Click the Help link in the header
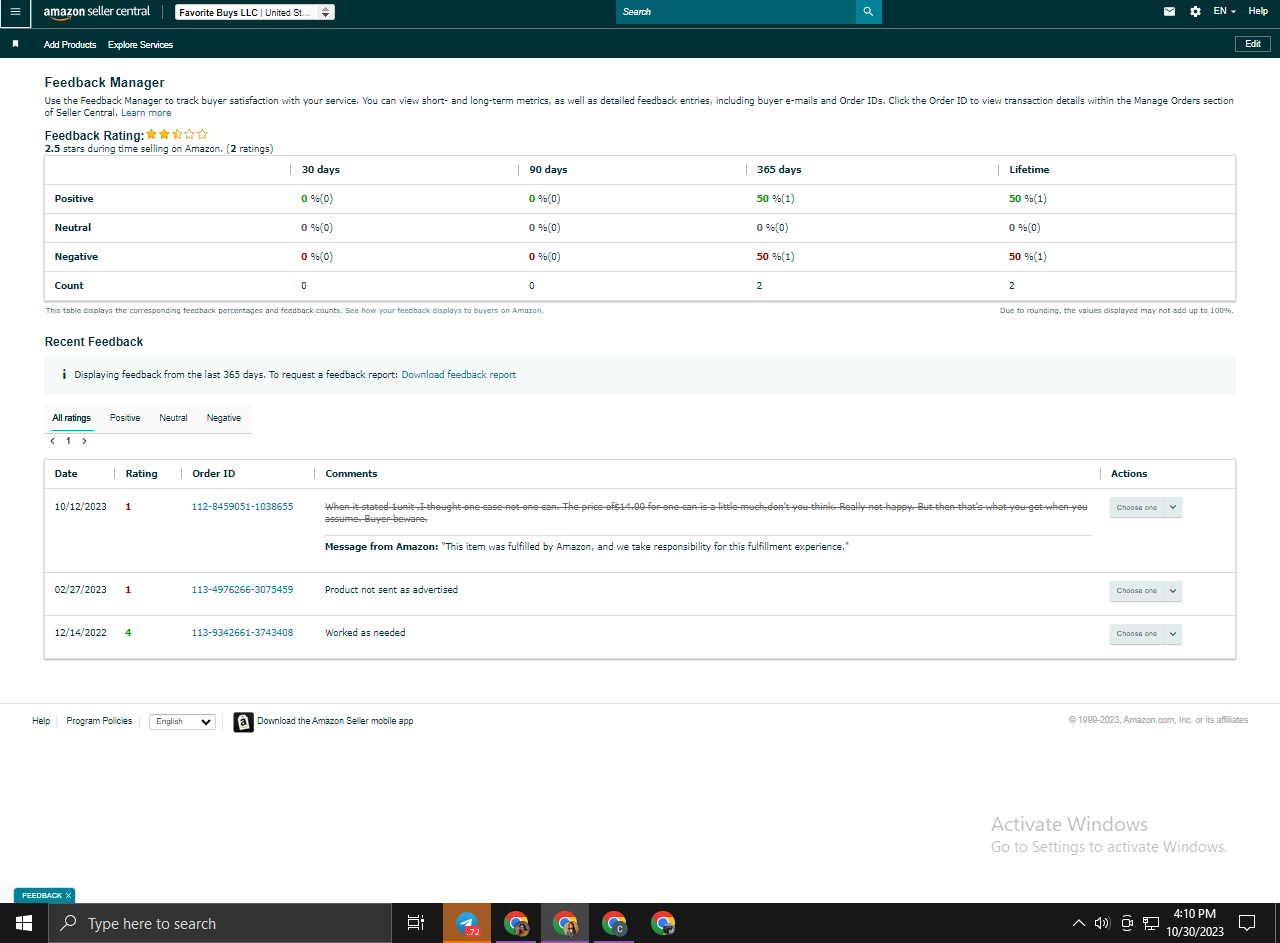Viewport: 1280px width, 943px height. tap(1258, 11)
